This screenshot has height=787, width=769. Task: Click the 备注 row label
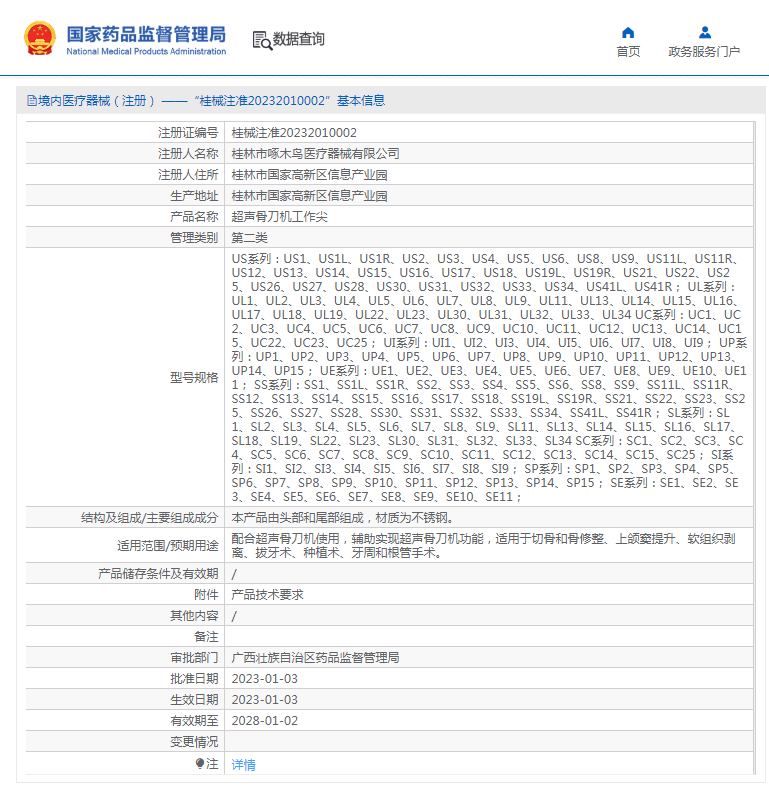click(x=206, y=637)
